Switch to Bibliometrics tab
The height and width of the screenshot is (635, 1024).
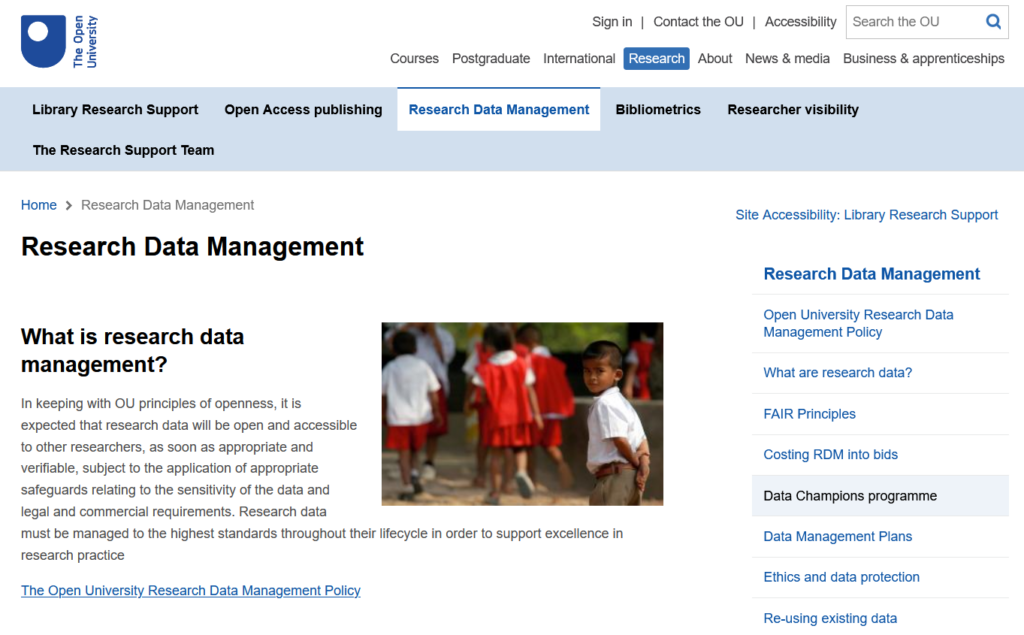(x=658, y=109)
